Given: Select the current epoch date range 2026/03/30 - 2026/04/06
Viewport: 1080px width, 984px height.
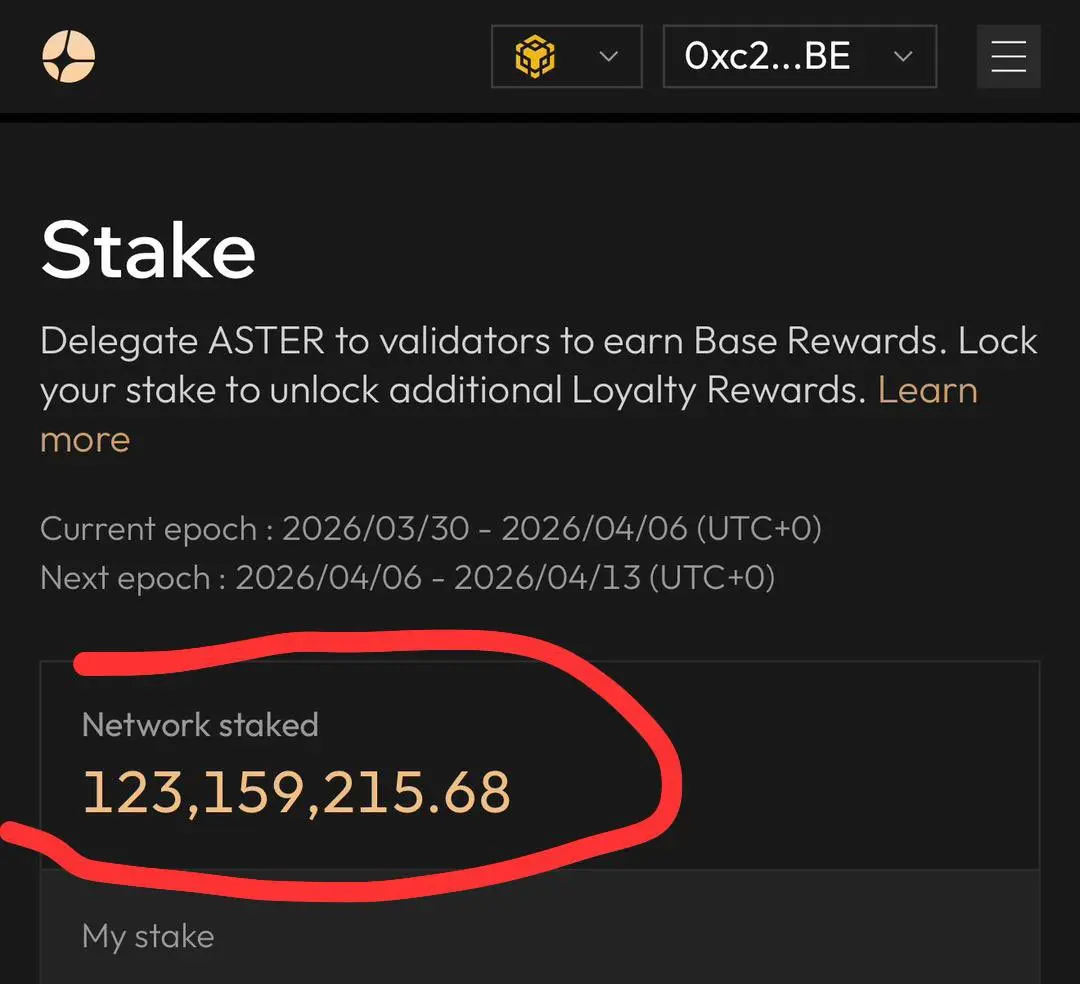Looking at the screenshot, I should click(484, 528).
